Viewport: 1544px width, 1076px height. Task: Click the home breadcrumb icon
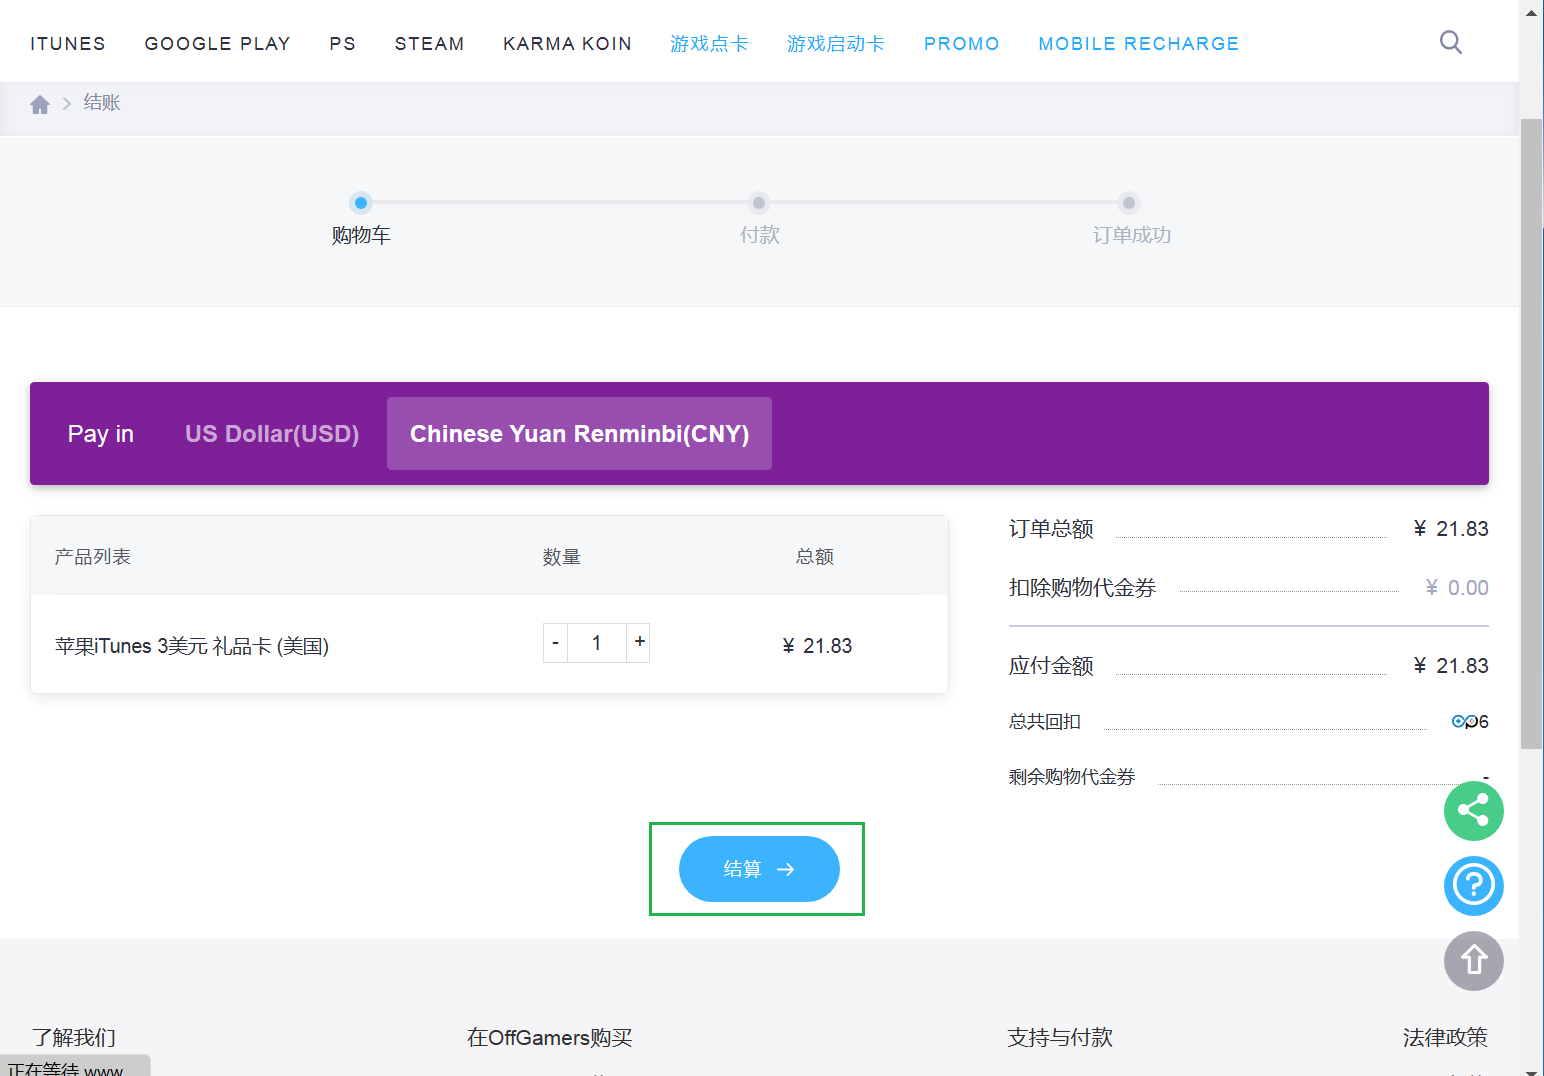[x=40, y=104]
